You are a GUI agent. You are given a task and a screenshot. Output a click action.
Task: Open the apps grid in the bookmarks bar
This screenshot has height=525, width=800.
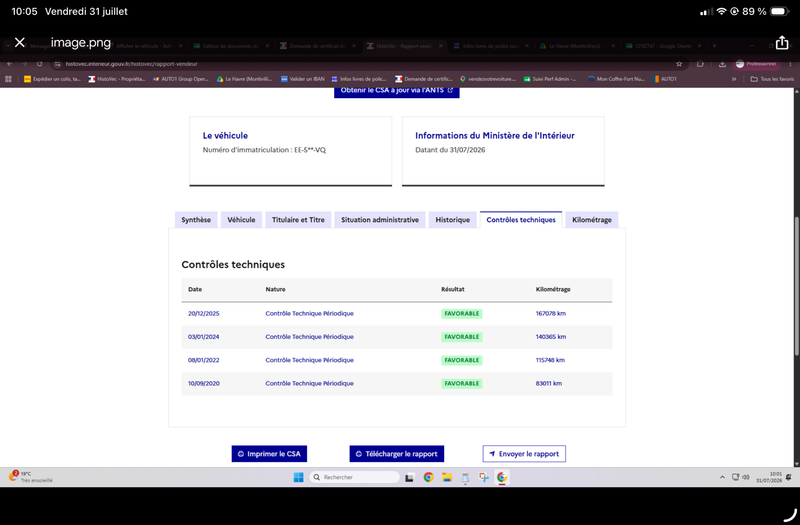(x=8, y=79)
